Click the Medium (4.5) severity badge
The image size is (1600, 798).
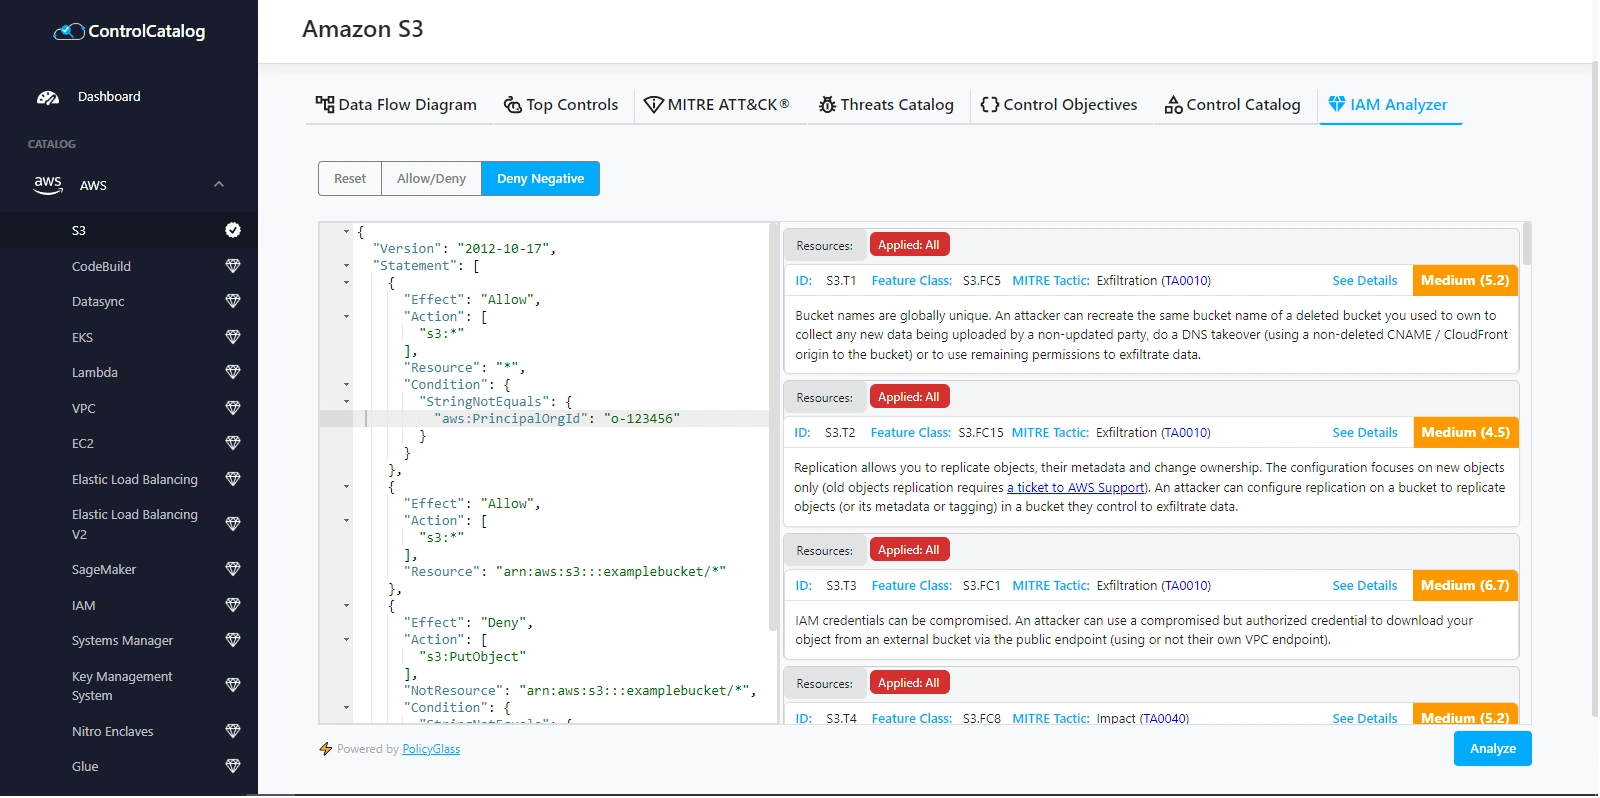pos(1466,433)
